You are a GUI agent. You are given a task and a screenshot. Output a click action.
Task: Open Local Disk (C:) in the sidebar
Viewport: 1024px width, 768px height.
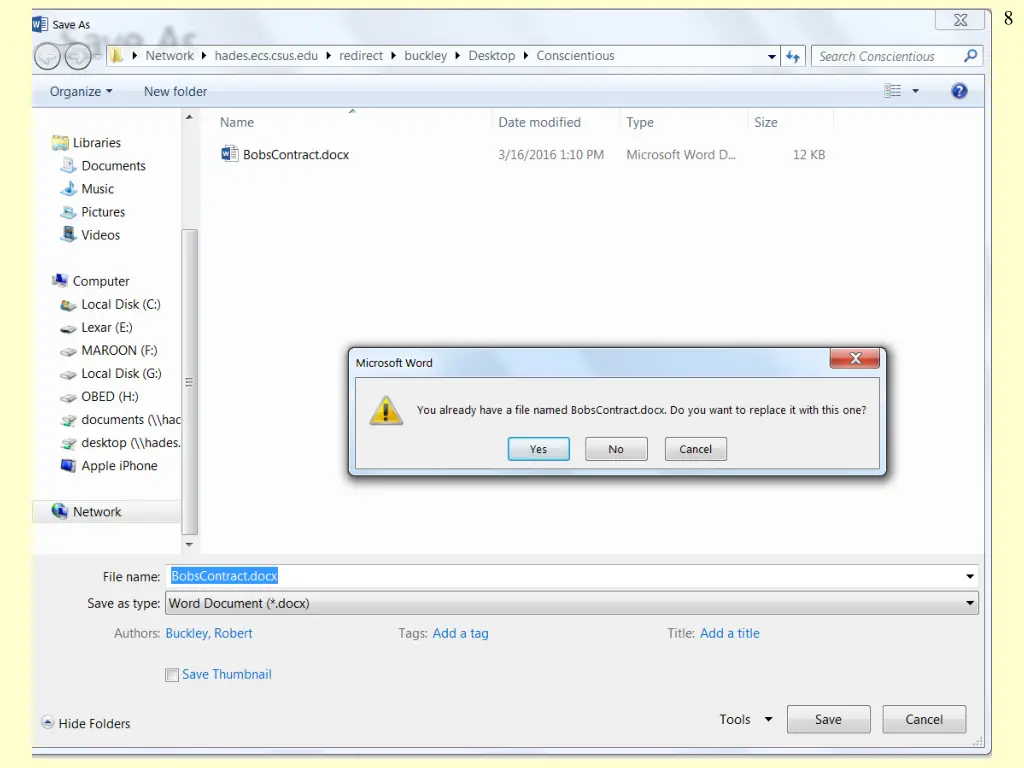tap(120, 304)
